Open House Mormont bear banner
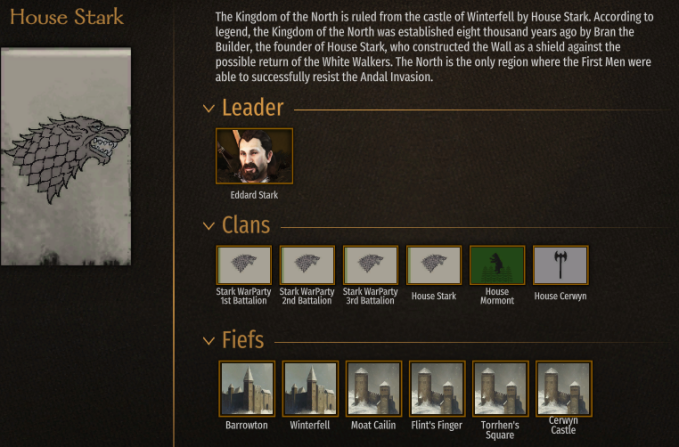The image size is (679, 447). coord(497,265)
